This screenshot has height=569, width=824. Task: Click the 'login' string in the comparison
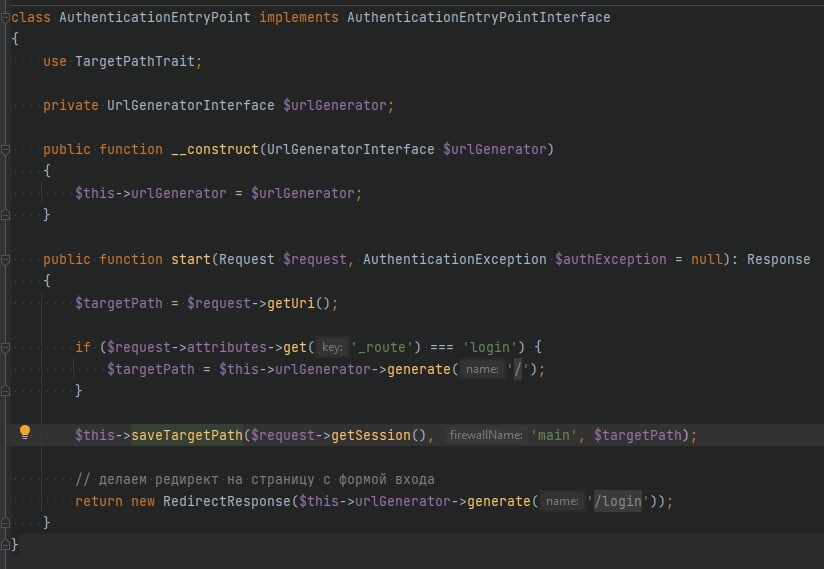point(490,347)
